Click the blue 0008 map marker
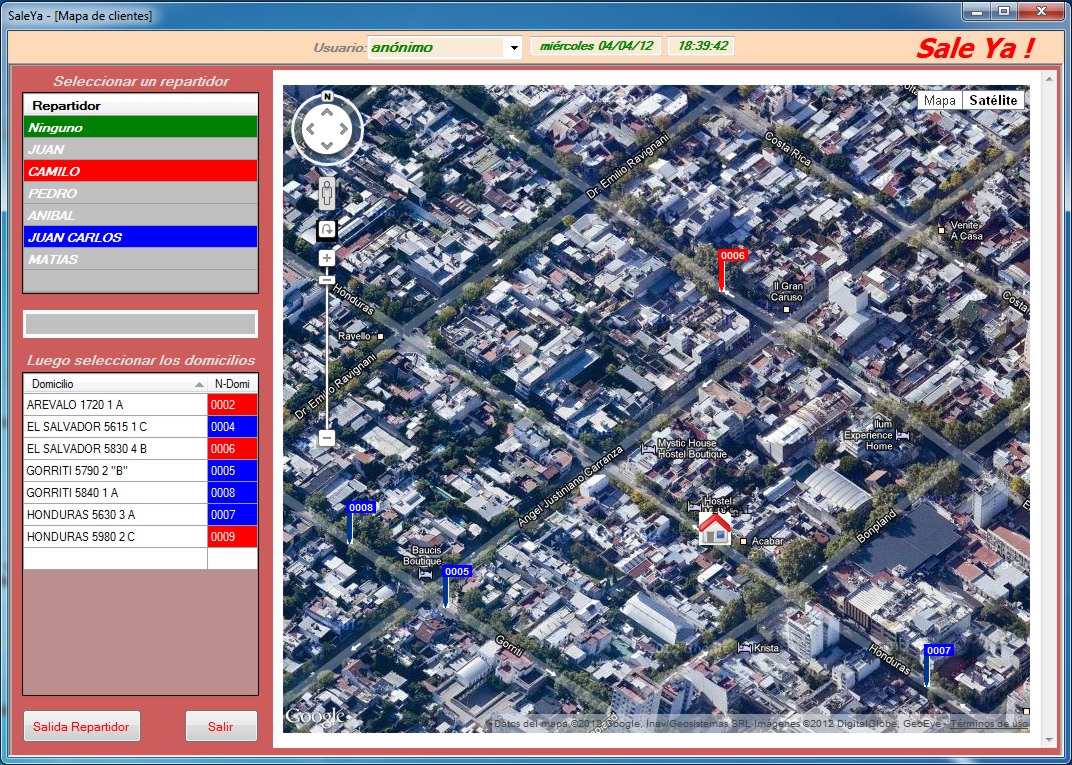The width and height of the screenshot is (1072, 765). click(x=360, y=507)
